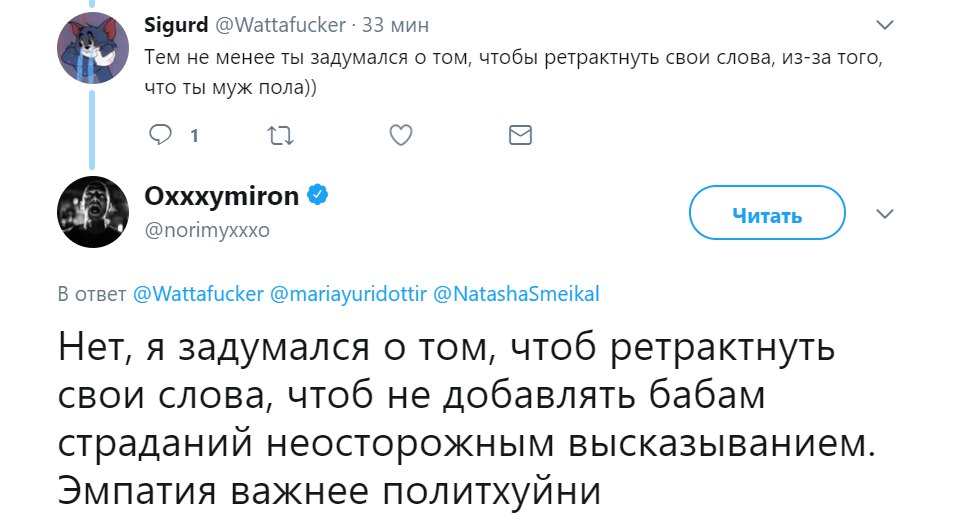Click the Oxxxymiron display name
Image resolution: width=955 pixels, height=520 pixels.
pyautogui.click(x=222, y=197)
